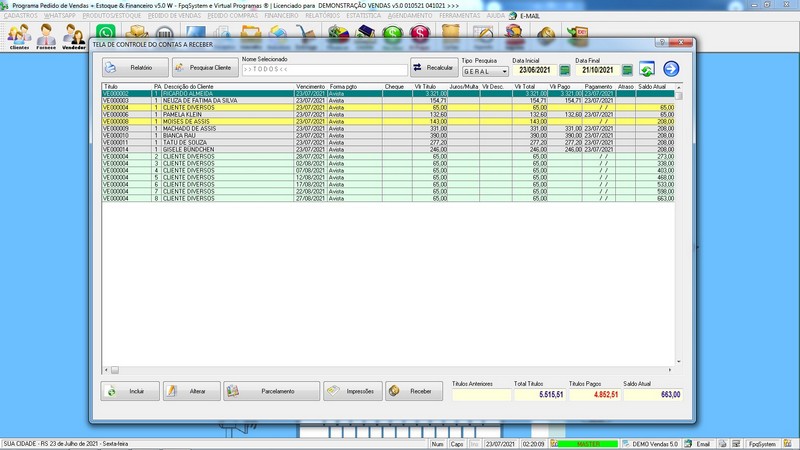Click the red dollar sign icon
The height and width of the screenshot is (450, 800).
(420, 33)
